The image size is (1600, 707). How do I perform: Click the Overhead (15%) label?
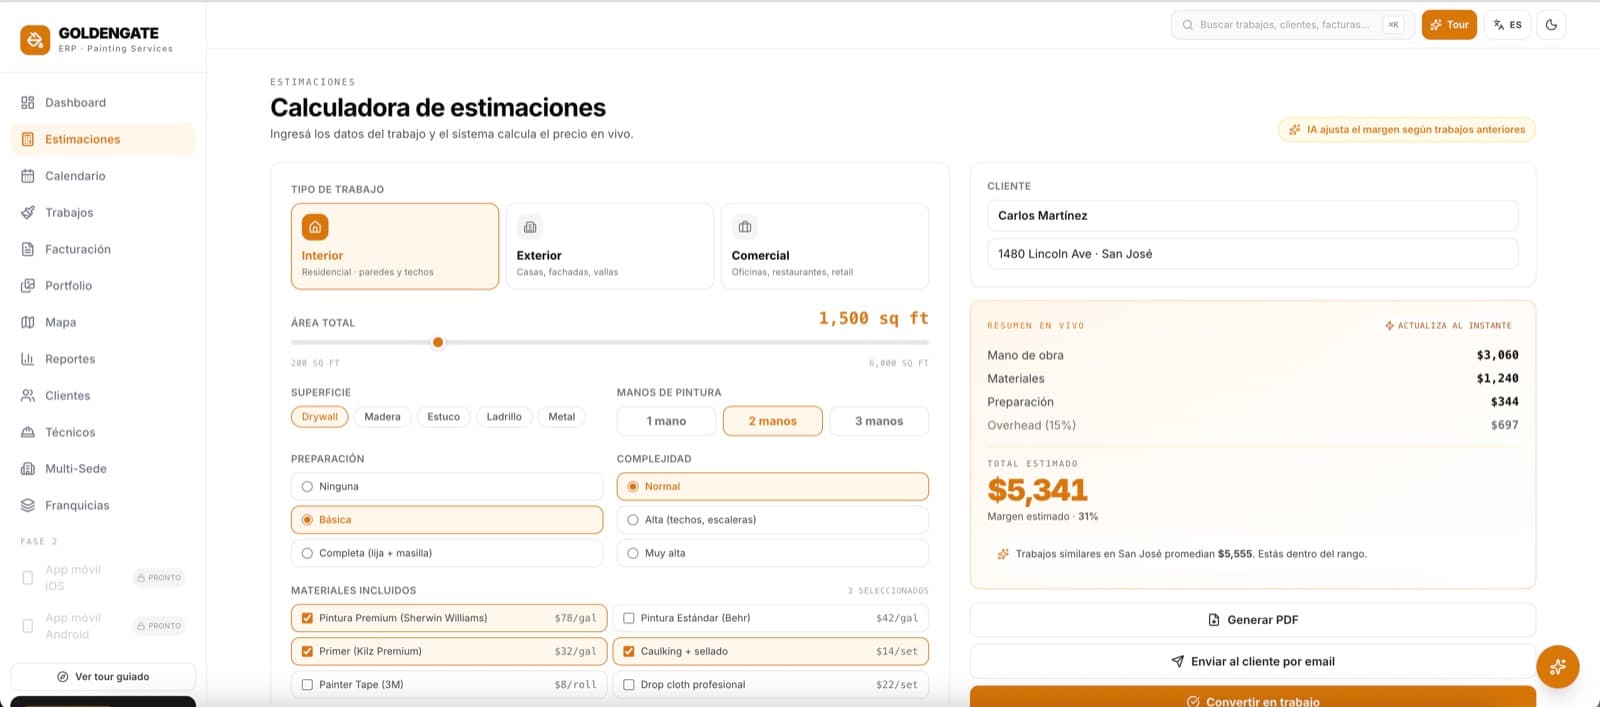tap(1031, 425)
